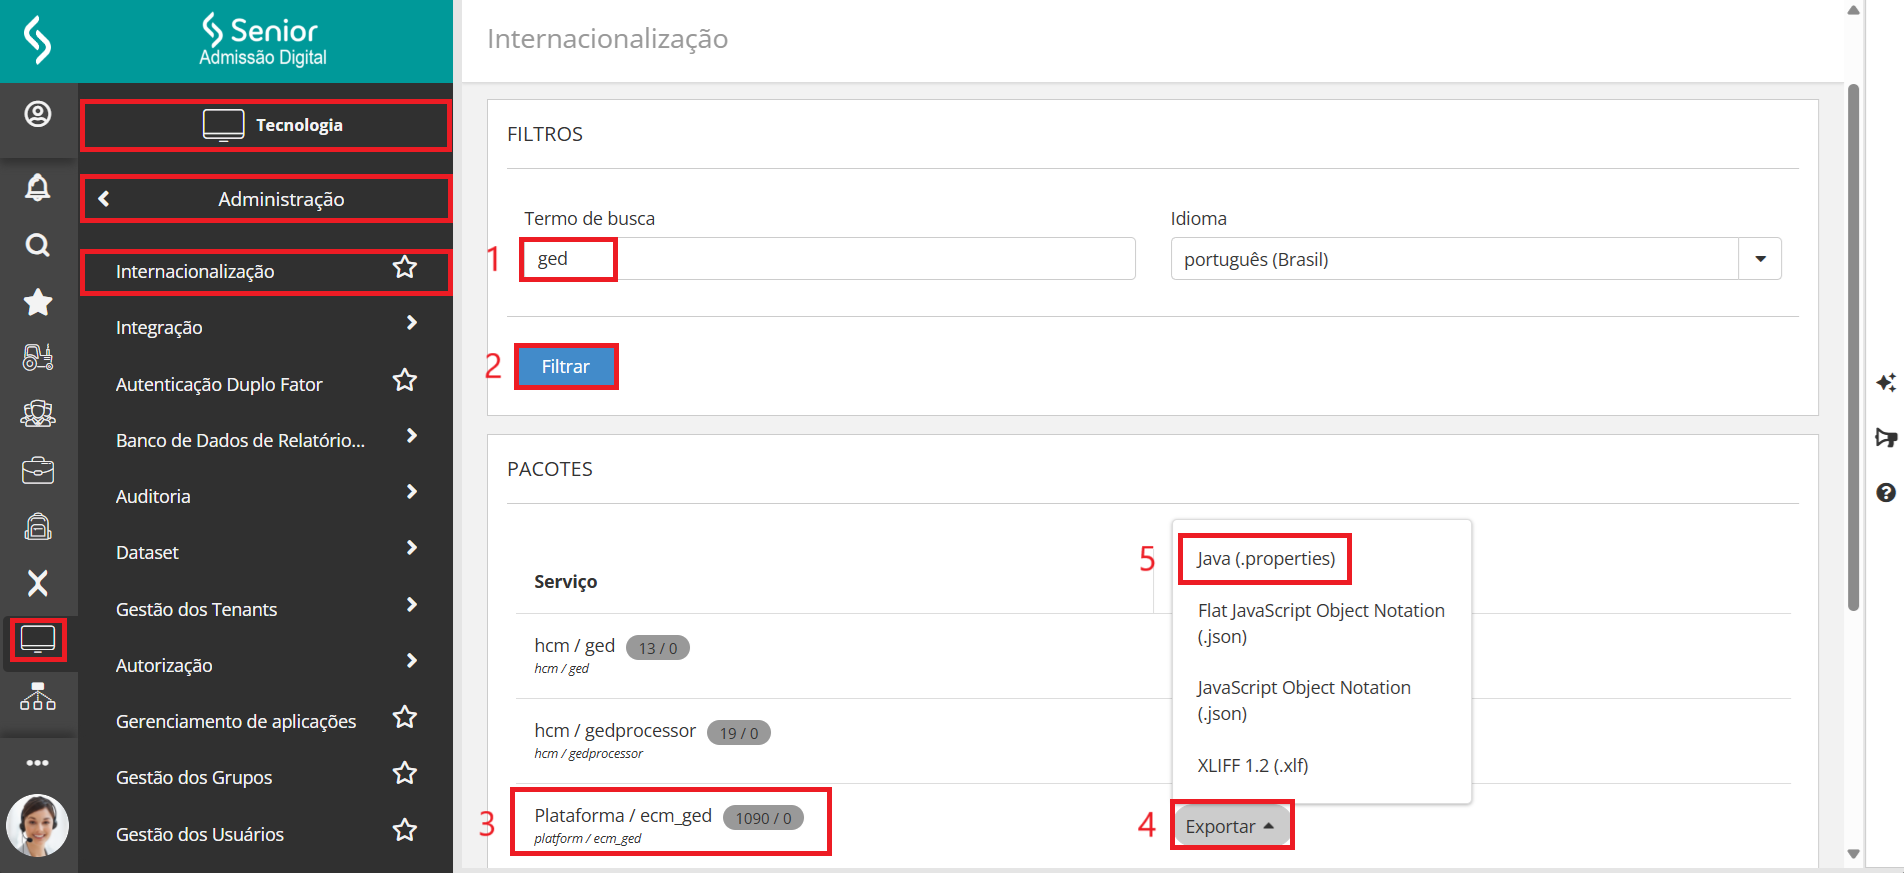Screen dimensions: 1904x873
Task: Favorite Autenticação Duplo Fator star
Action: [405, 380]
